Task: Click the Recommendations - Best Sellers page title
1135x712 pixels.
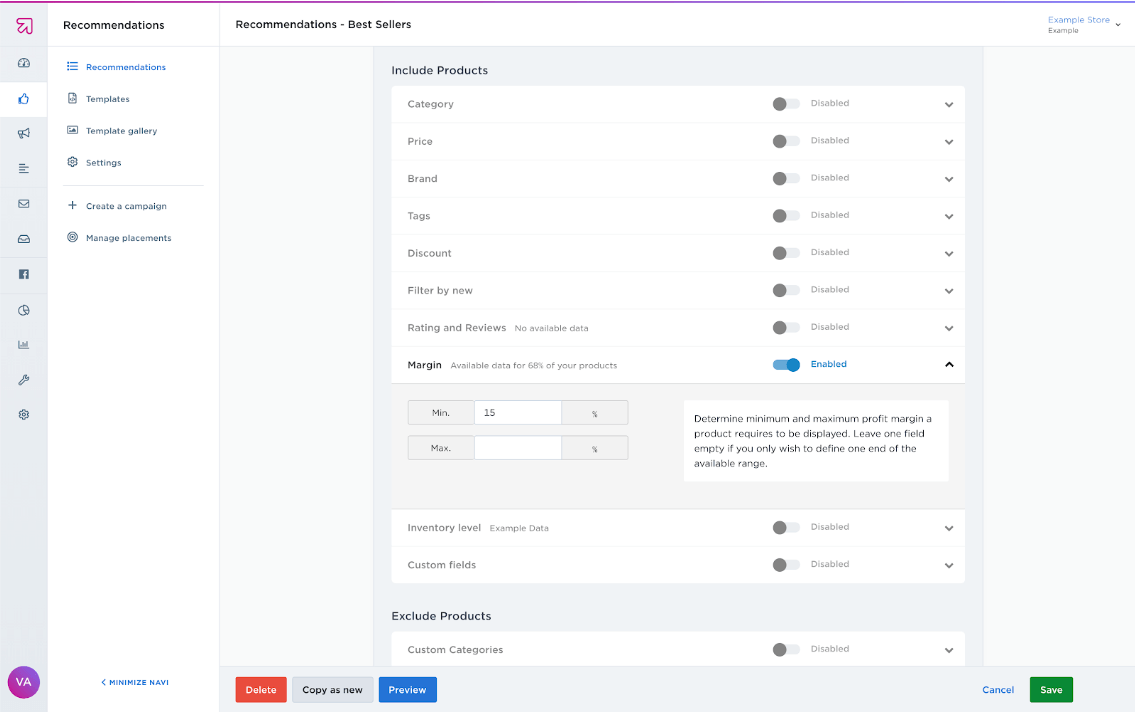Action: pyautogui.click(x=323, y=25)
